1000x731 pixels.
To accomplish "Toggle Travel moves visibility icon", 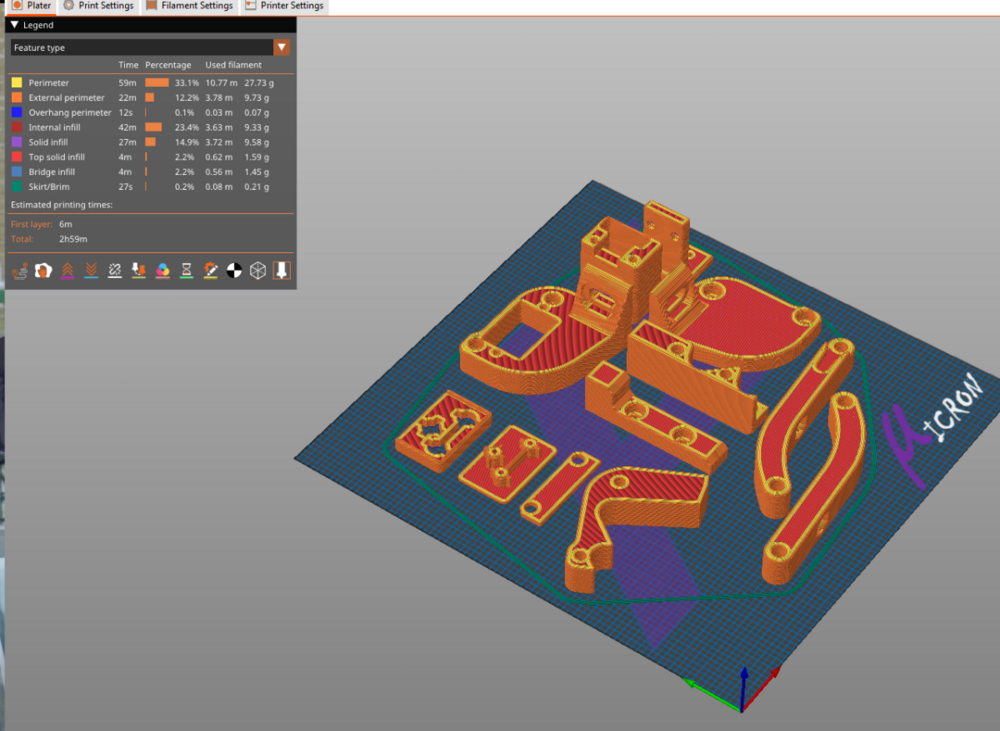I will tap(20, 270).
